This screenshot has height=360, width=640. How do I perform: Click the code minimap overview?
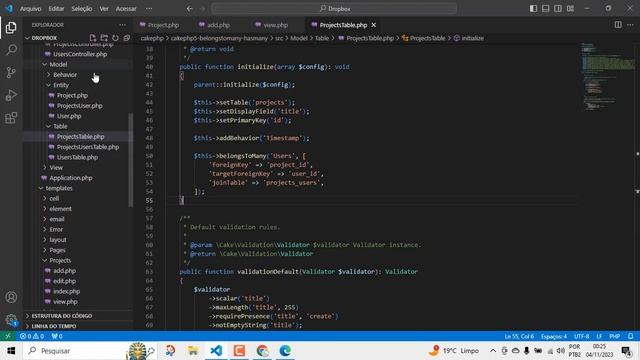point(607,78)
